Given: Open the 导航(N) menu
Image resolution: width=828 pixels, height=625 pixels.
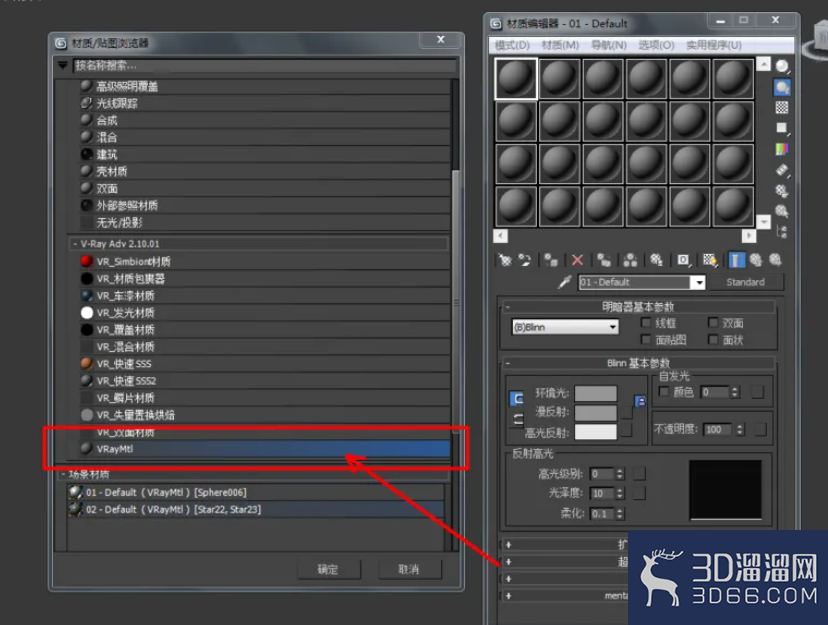Looking at the screenshot, I should coord(609,45).
